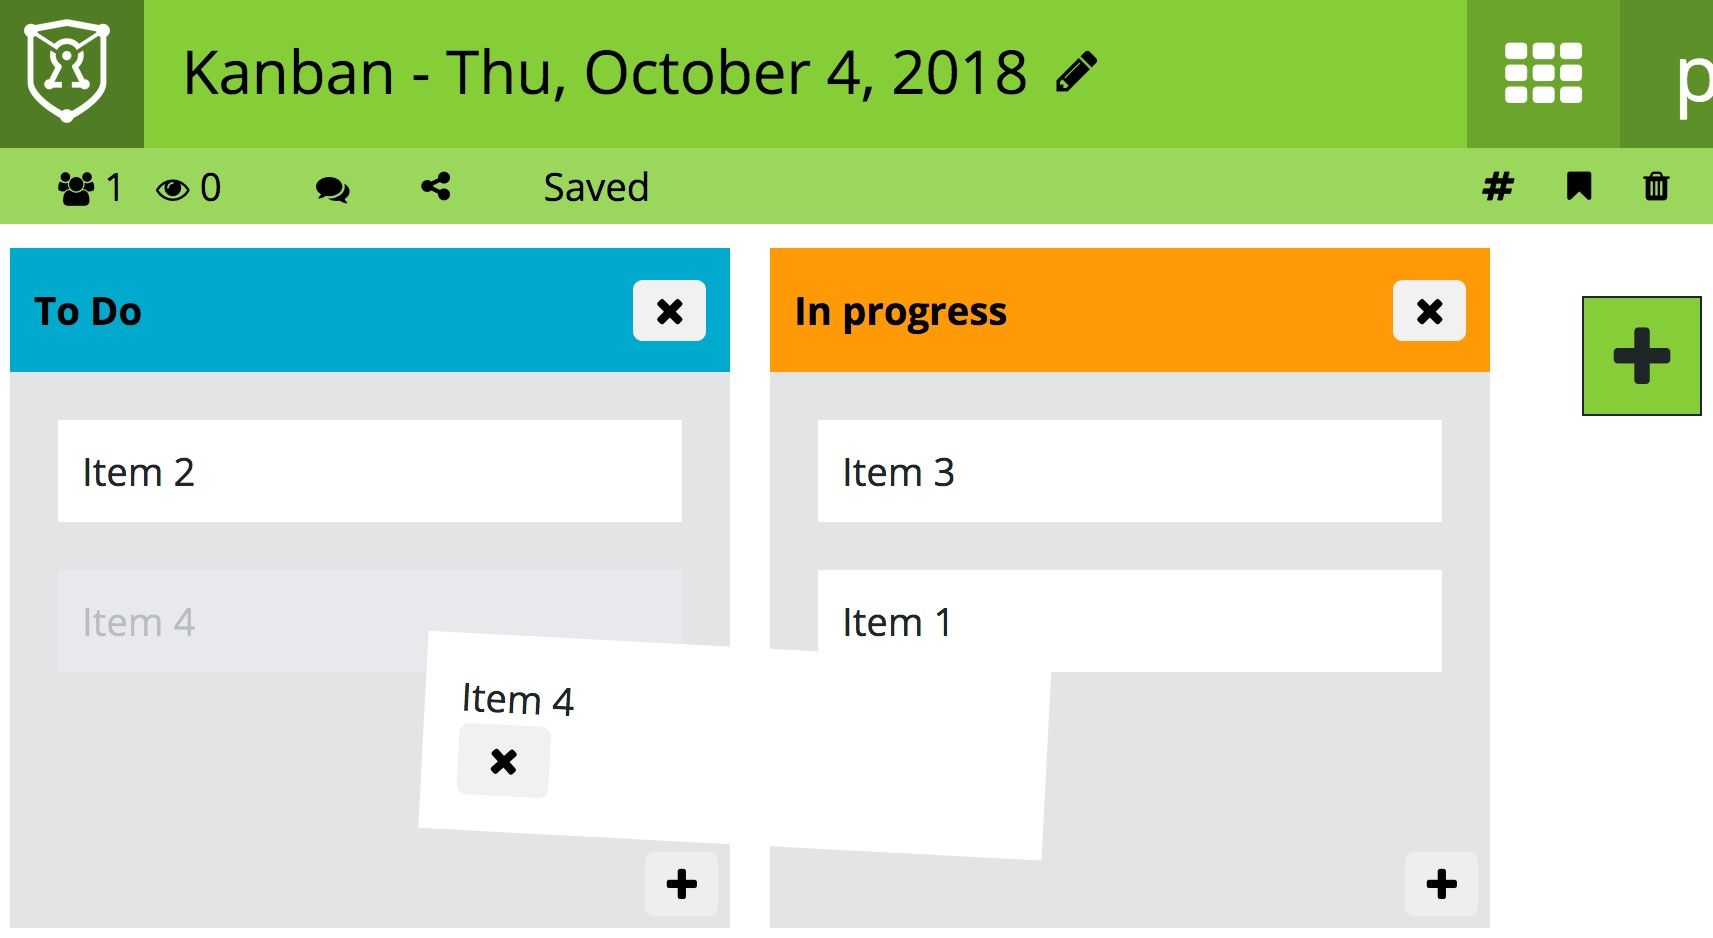Add an item to In progress column
This screenshot has width=1713, height=938.
1441,884
